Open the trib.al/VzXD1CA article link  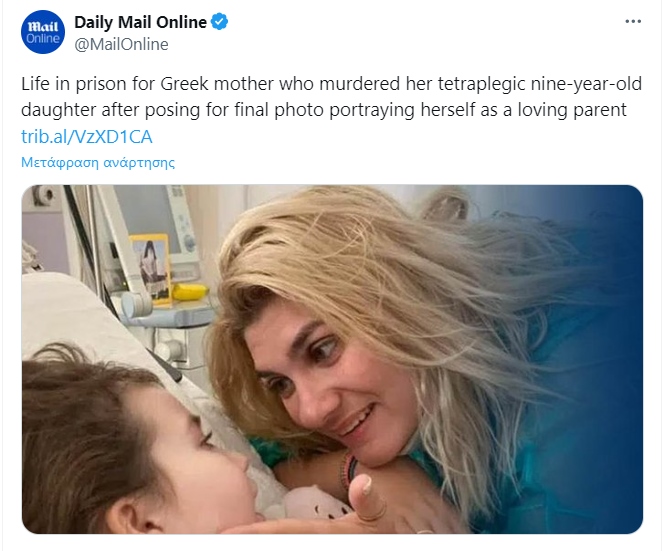[86, 136]
